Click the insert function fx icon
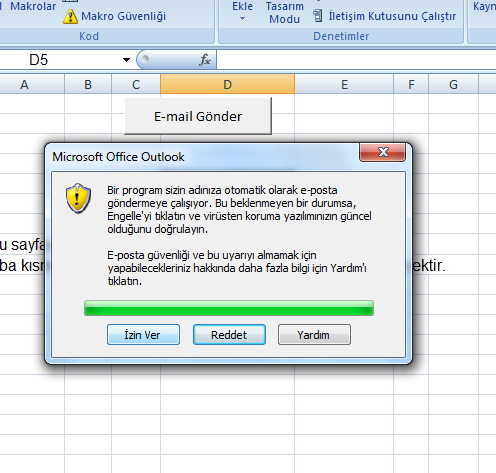 [205, 60]
